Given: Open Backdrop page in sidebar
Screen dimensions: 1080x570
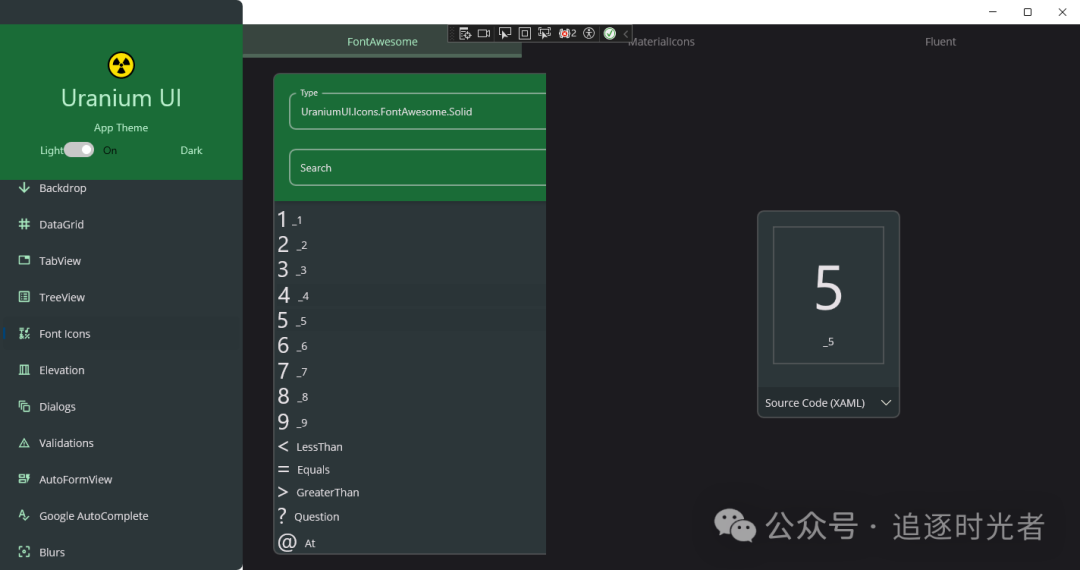Looking at the screenshot, I should 121,188.
